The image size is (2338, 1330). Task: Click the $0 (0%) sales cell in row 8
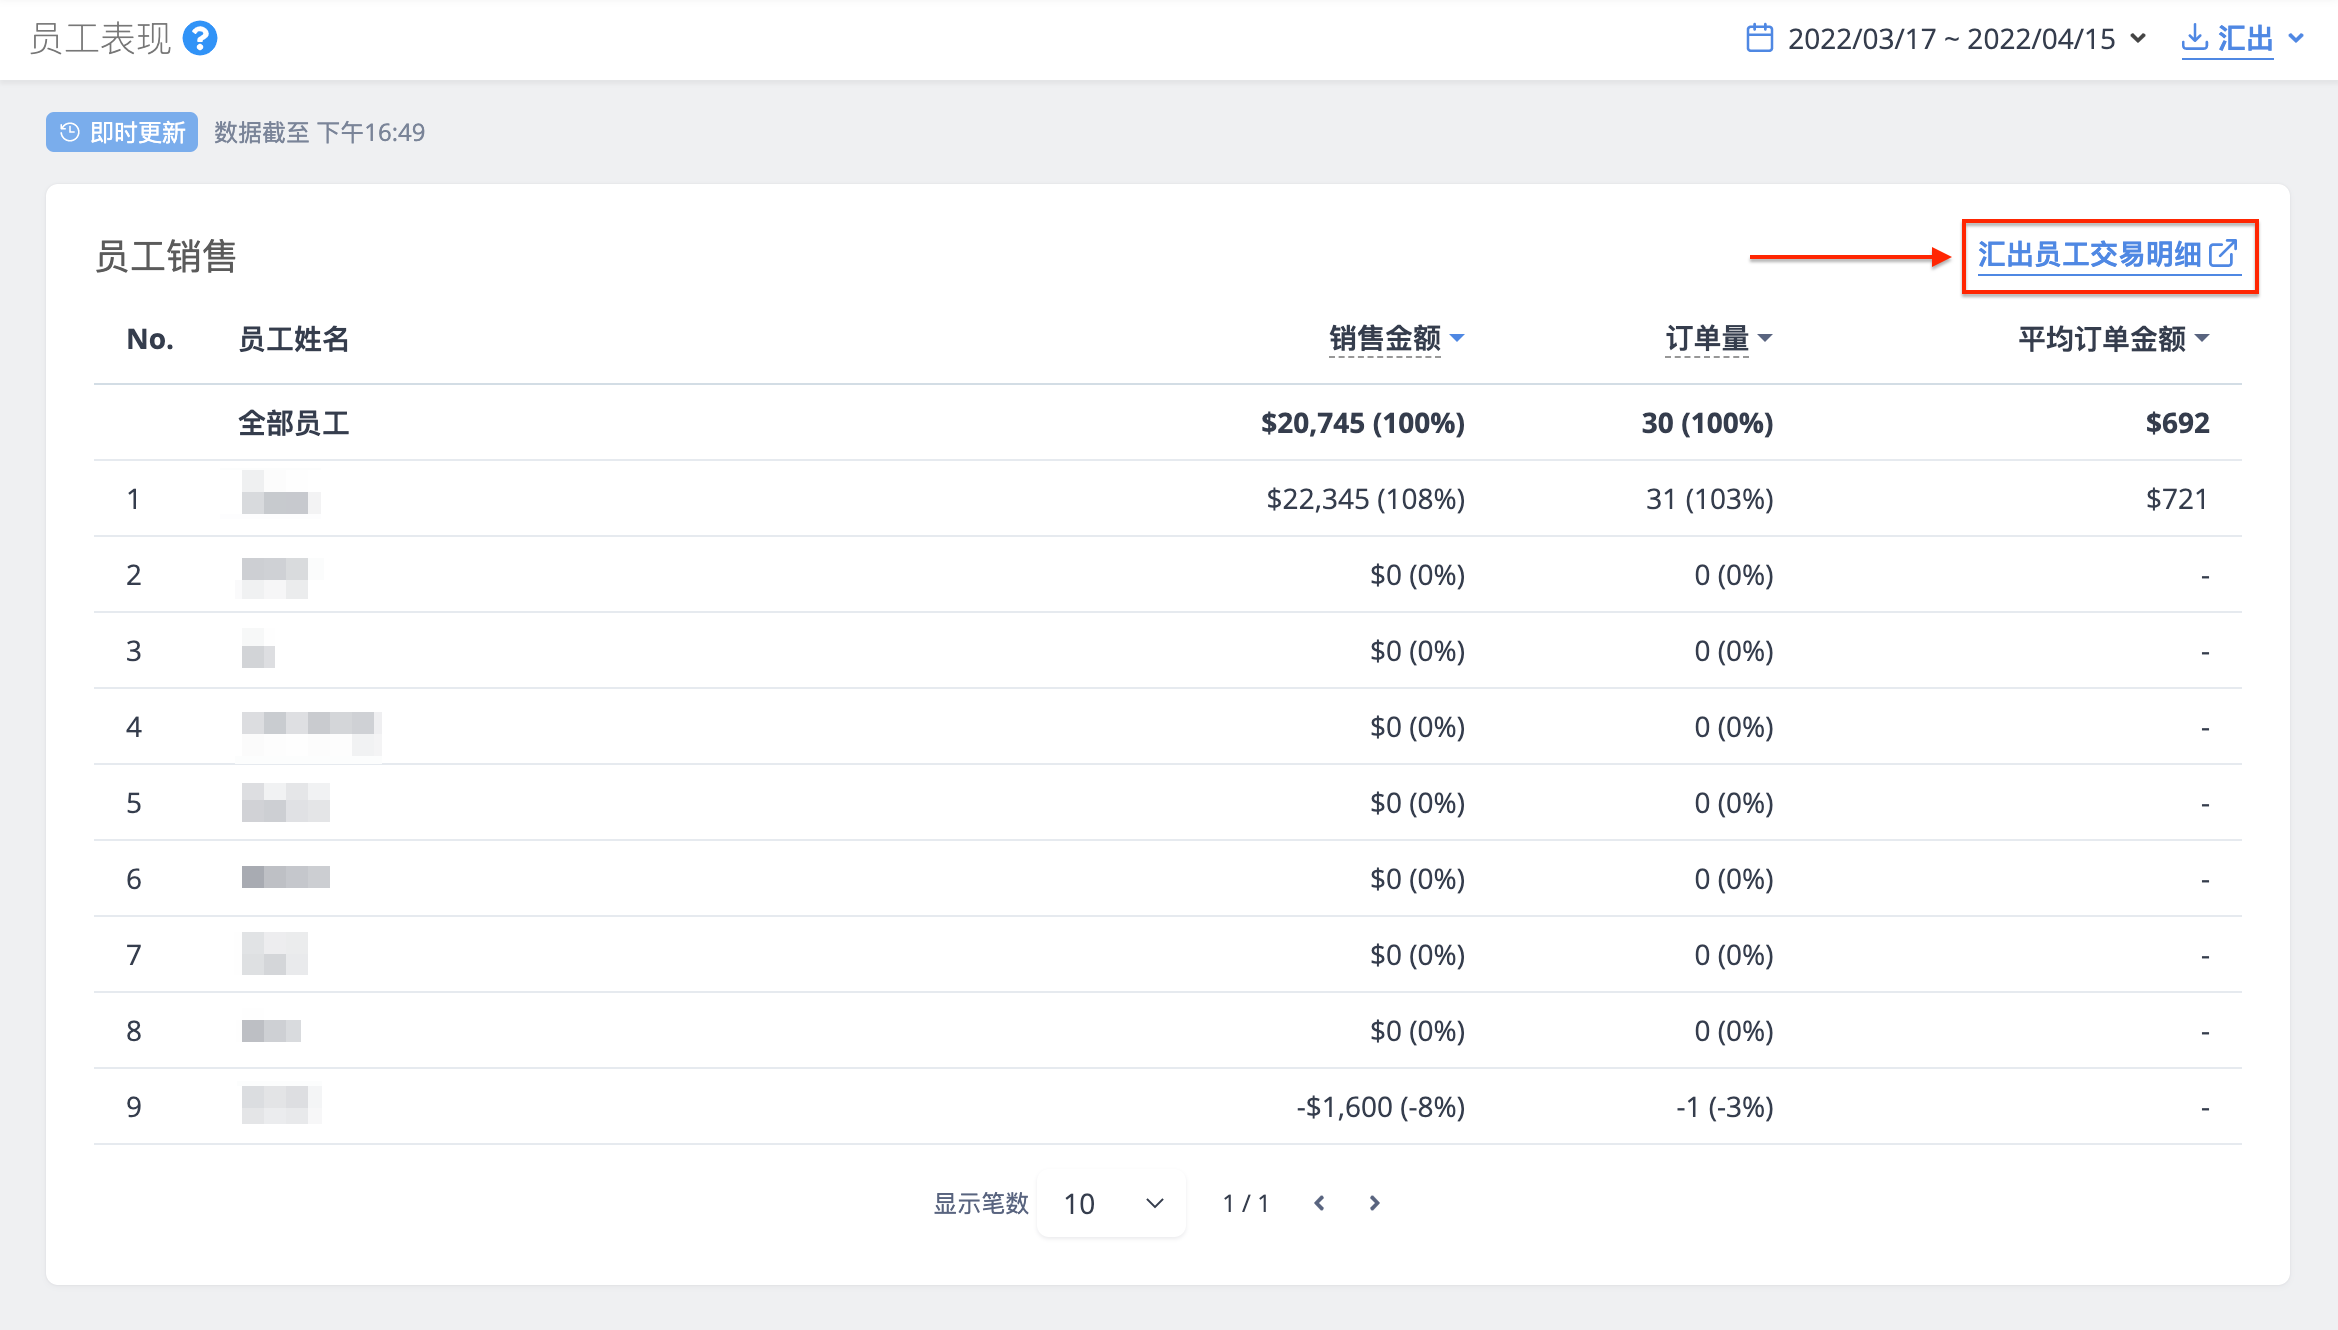(1417, 1031)
